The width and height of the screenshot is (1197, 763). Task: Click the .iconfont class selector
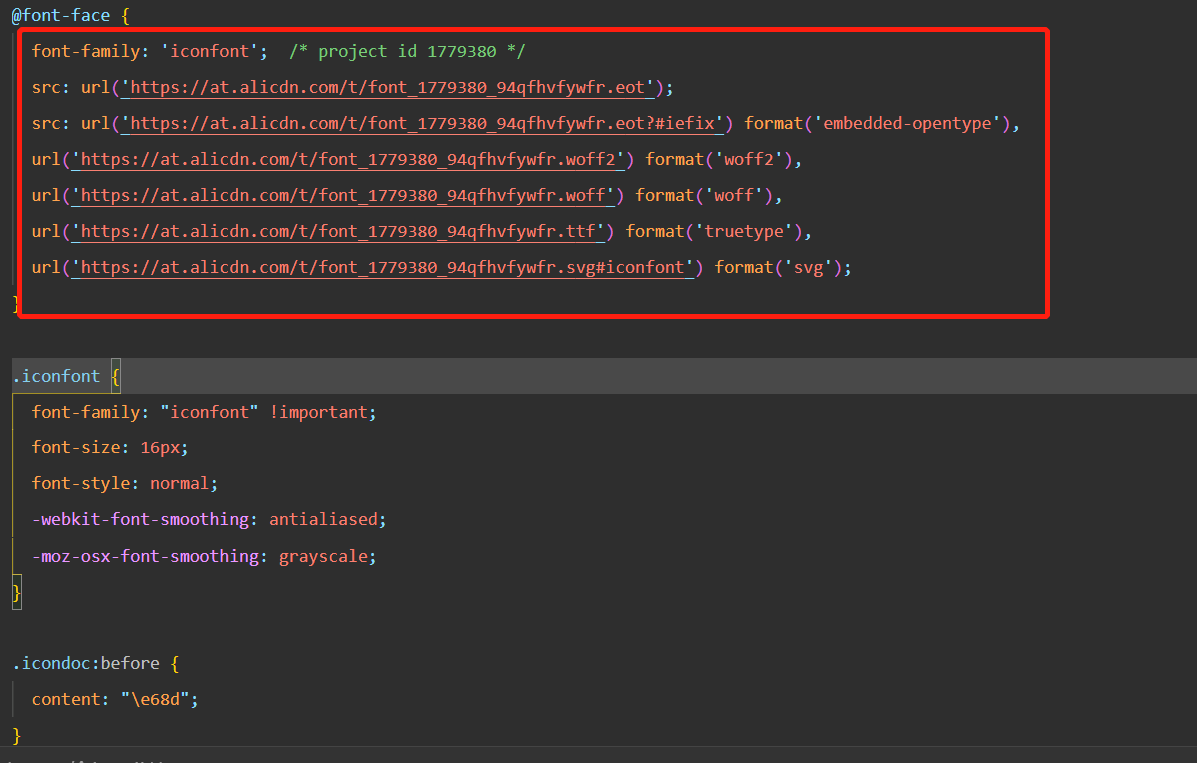tap(56, 376)
